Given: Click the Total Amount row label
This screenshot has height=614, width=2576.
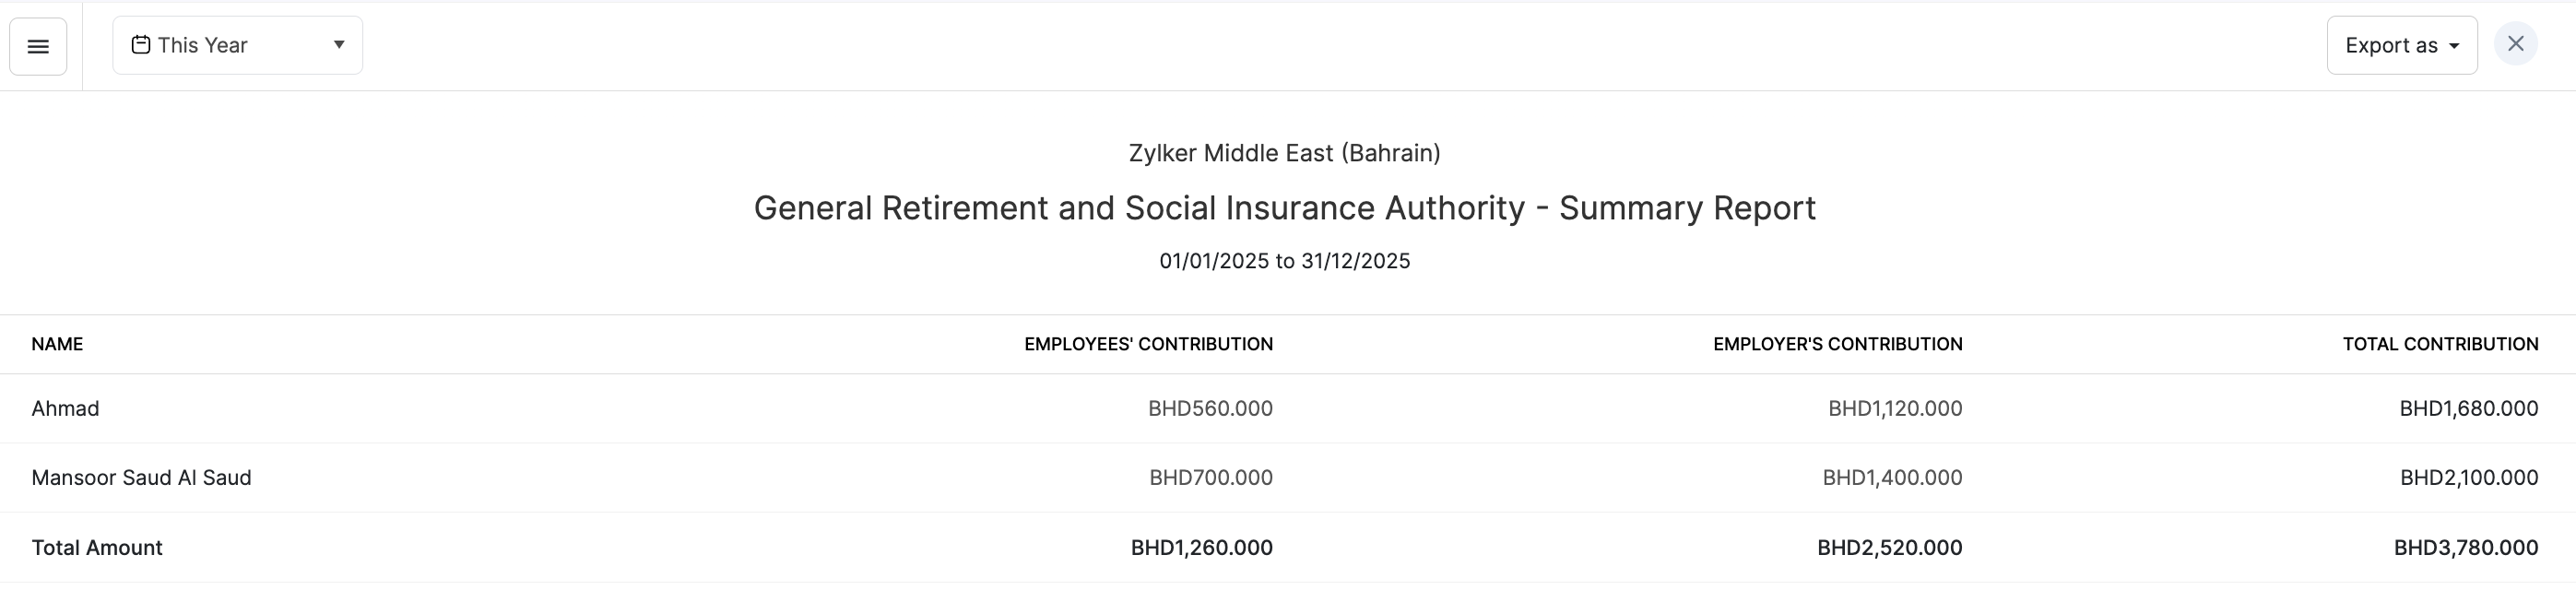Looking at the screenshot, I should click(x=97, y=548).
